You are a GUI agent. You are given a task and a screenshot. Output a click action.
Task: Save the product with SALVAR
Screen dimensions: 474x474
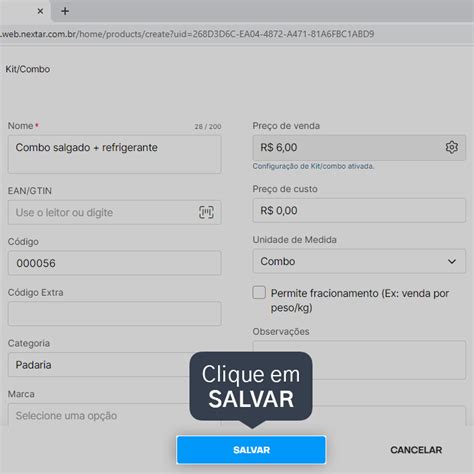251,450
